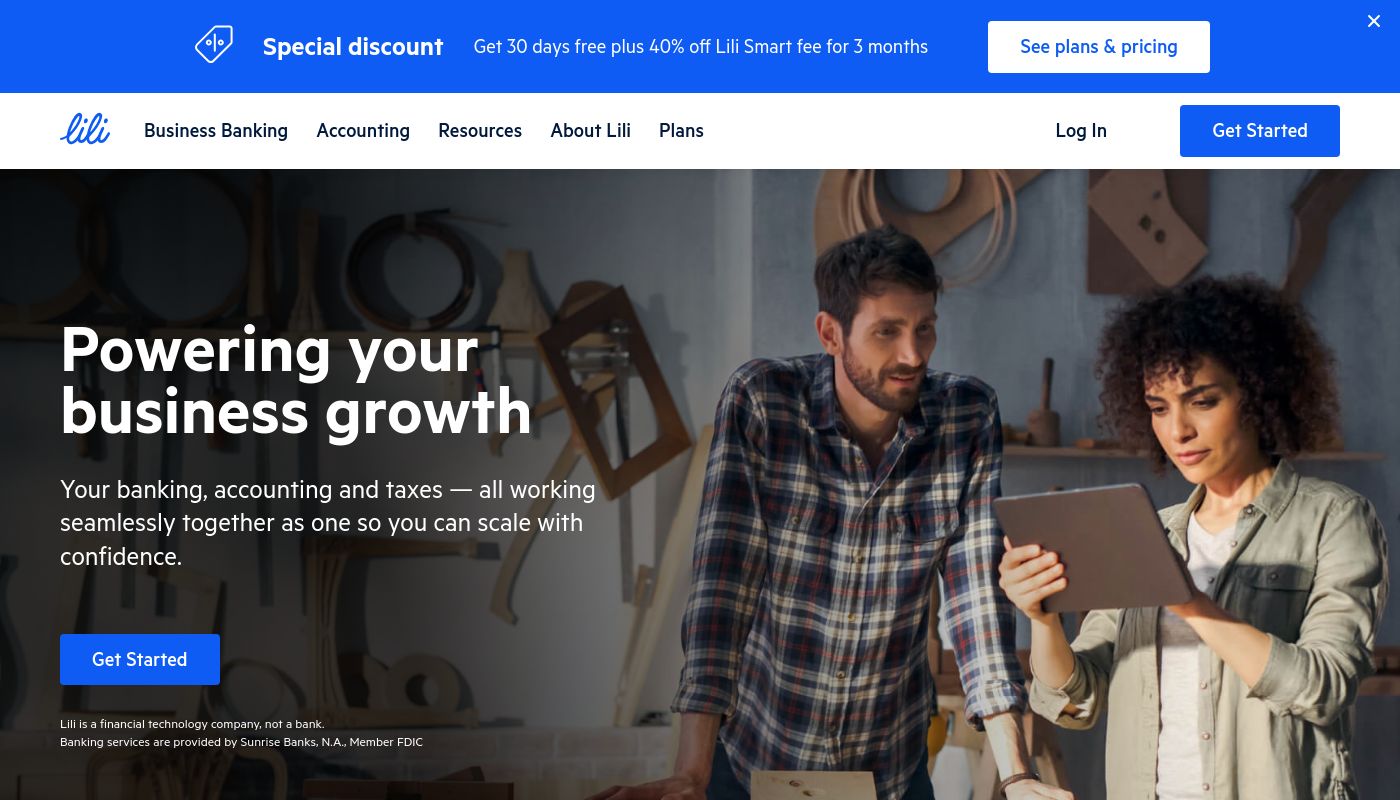This screenshot has width=1400, height=800.
Task: Select About Lili in the navigation
Action: pos(590,131)
